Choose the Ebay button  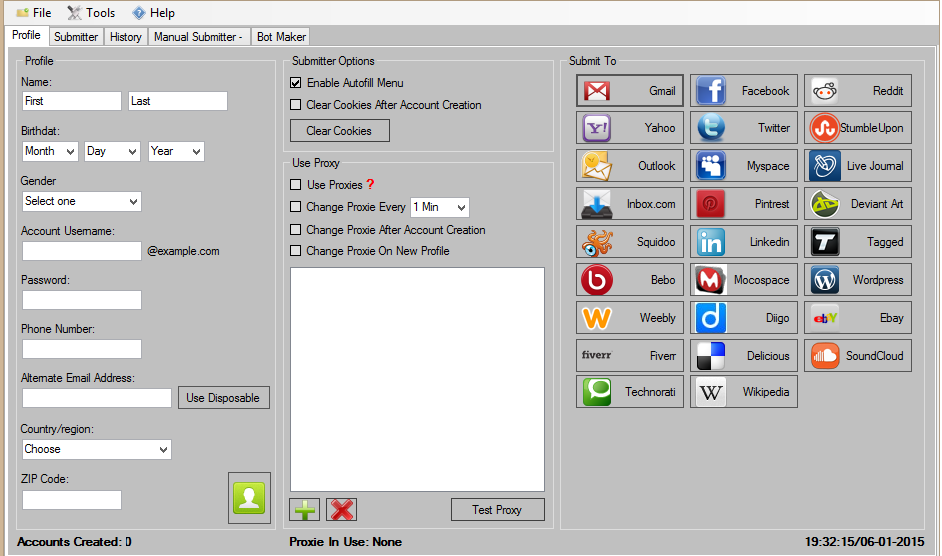click(x=858, y=318)
